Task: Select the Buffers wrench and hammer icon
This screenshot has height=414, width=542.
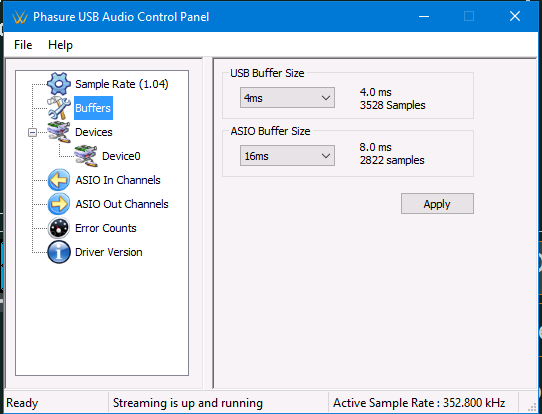Action: (x=59, y=108)
